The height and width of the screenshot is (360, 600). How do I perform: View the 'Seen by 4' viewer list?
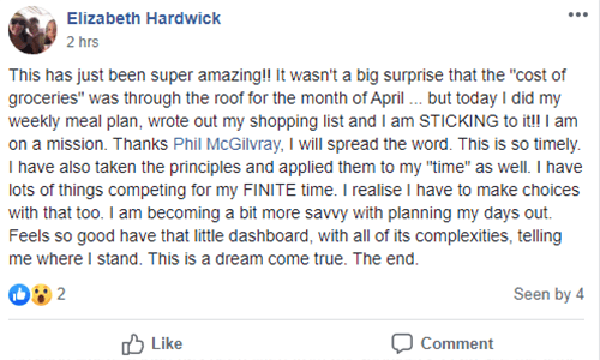point(548,294)
